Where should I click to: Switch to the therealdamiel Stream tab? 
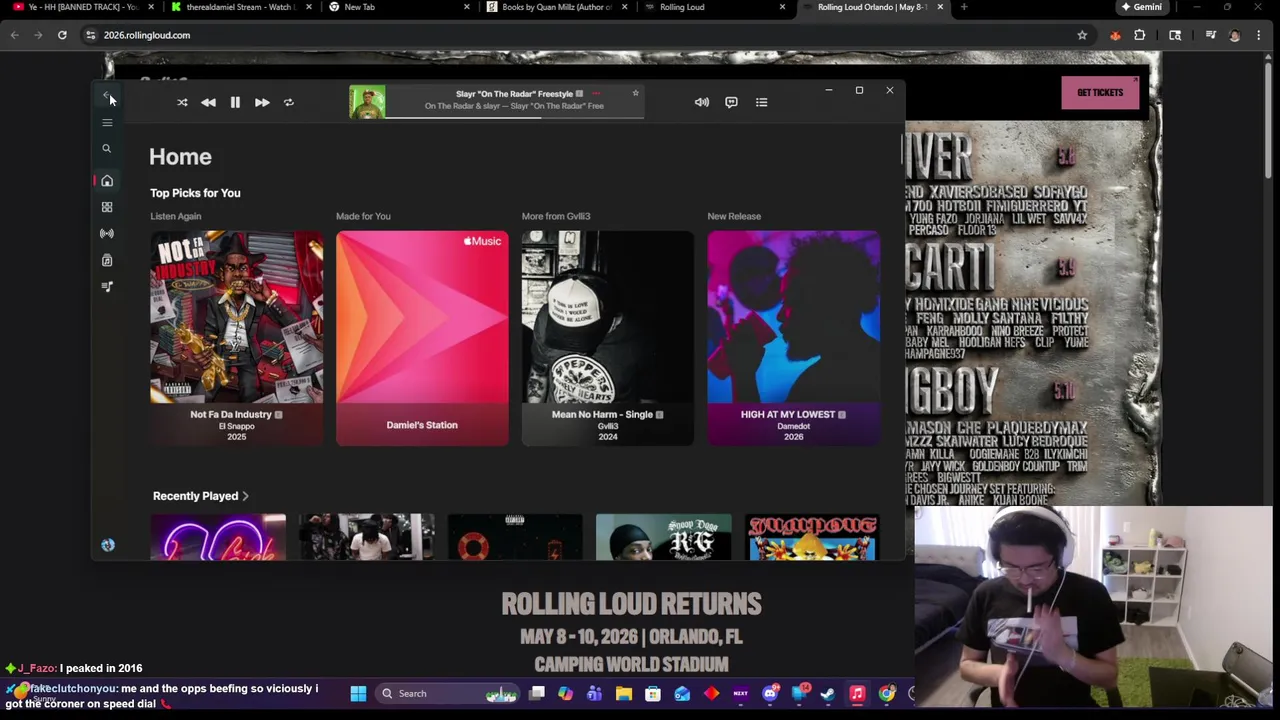click(240, 7)
